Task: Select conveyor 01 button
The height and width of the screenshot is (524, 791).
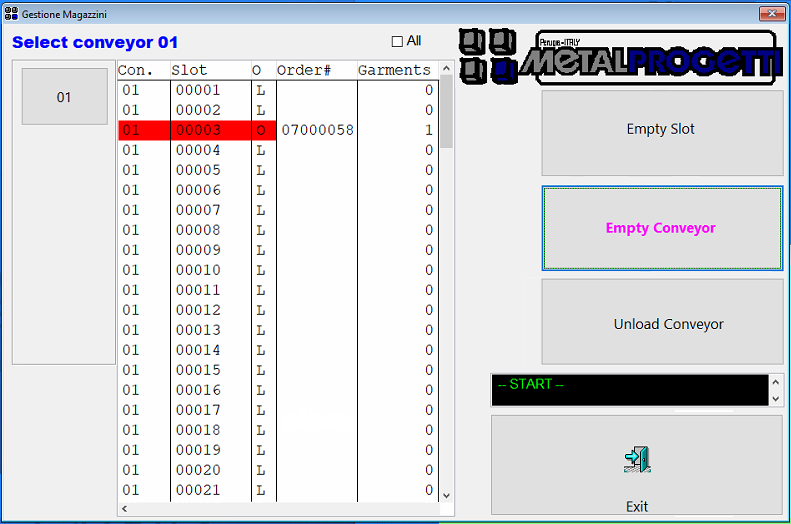Action: point(64,97)
